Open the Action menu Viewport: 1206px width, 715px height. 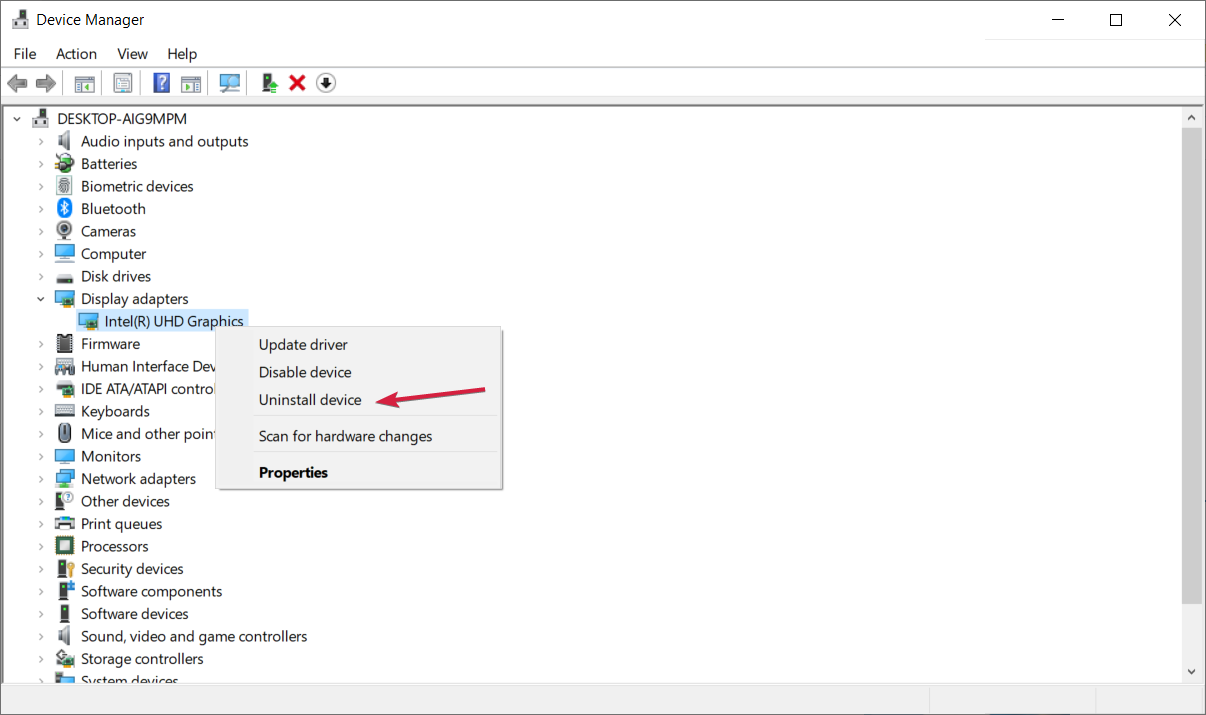pyautogui.click(x=77, y=54)
